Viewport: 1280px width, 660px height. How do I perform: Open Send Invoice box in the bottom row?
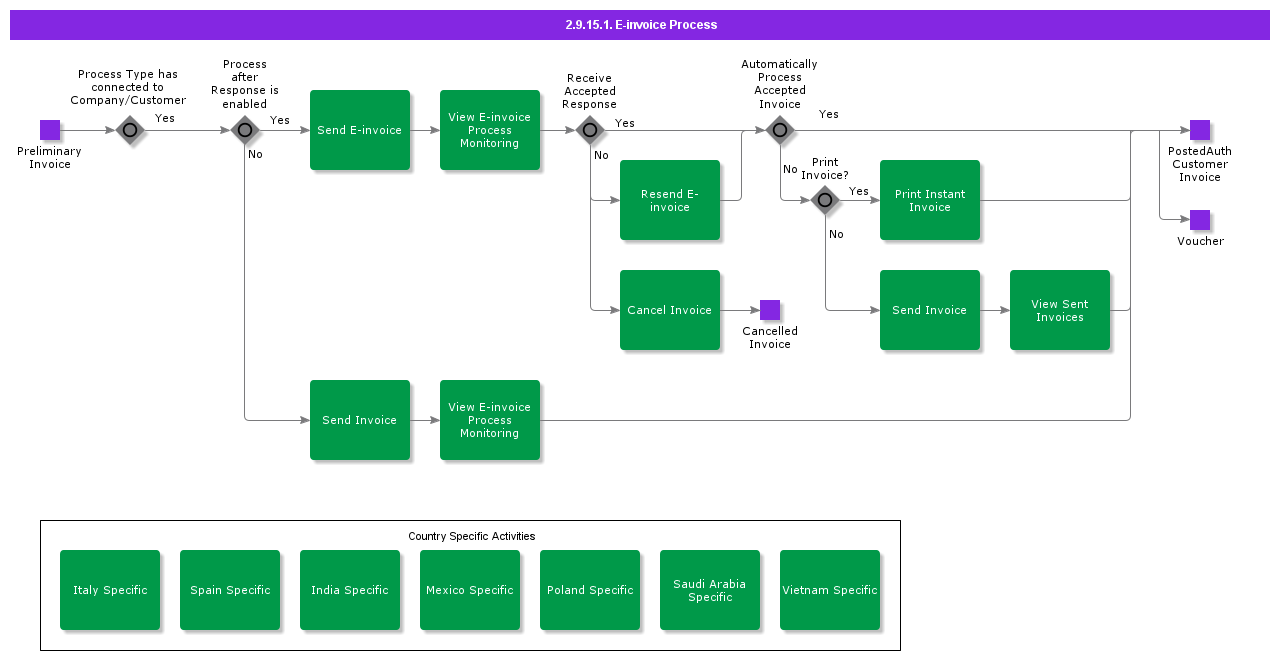click(x=360, y=420)
